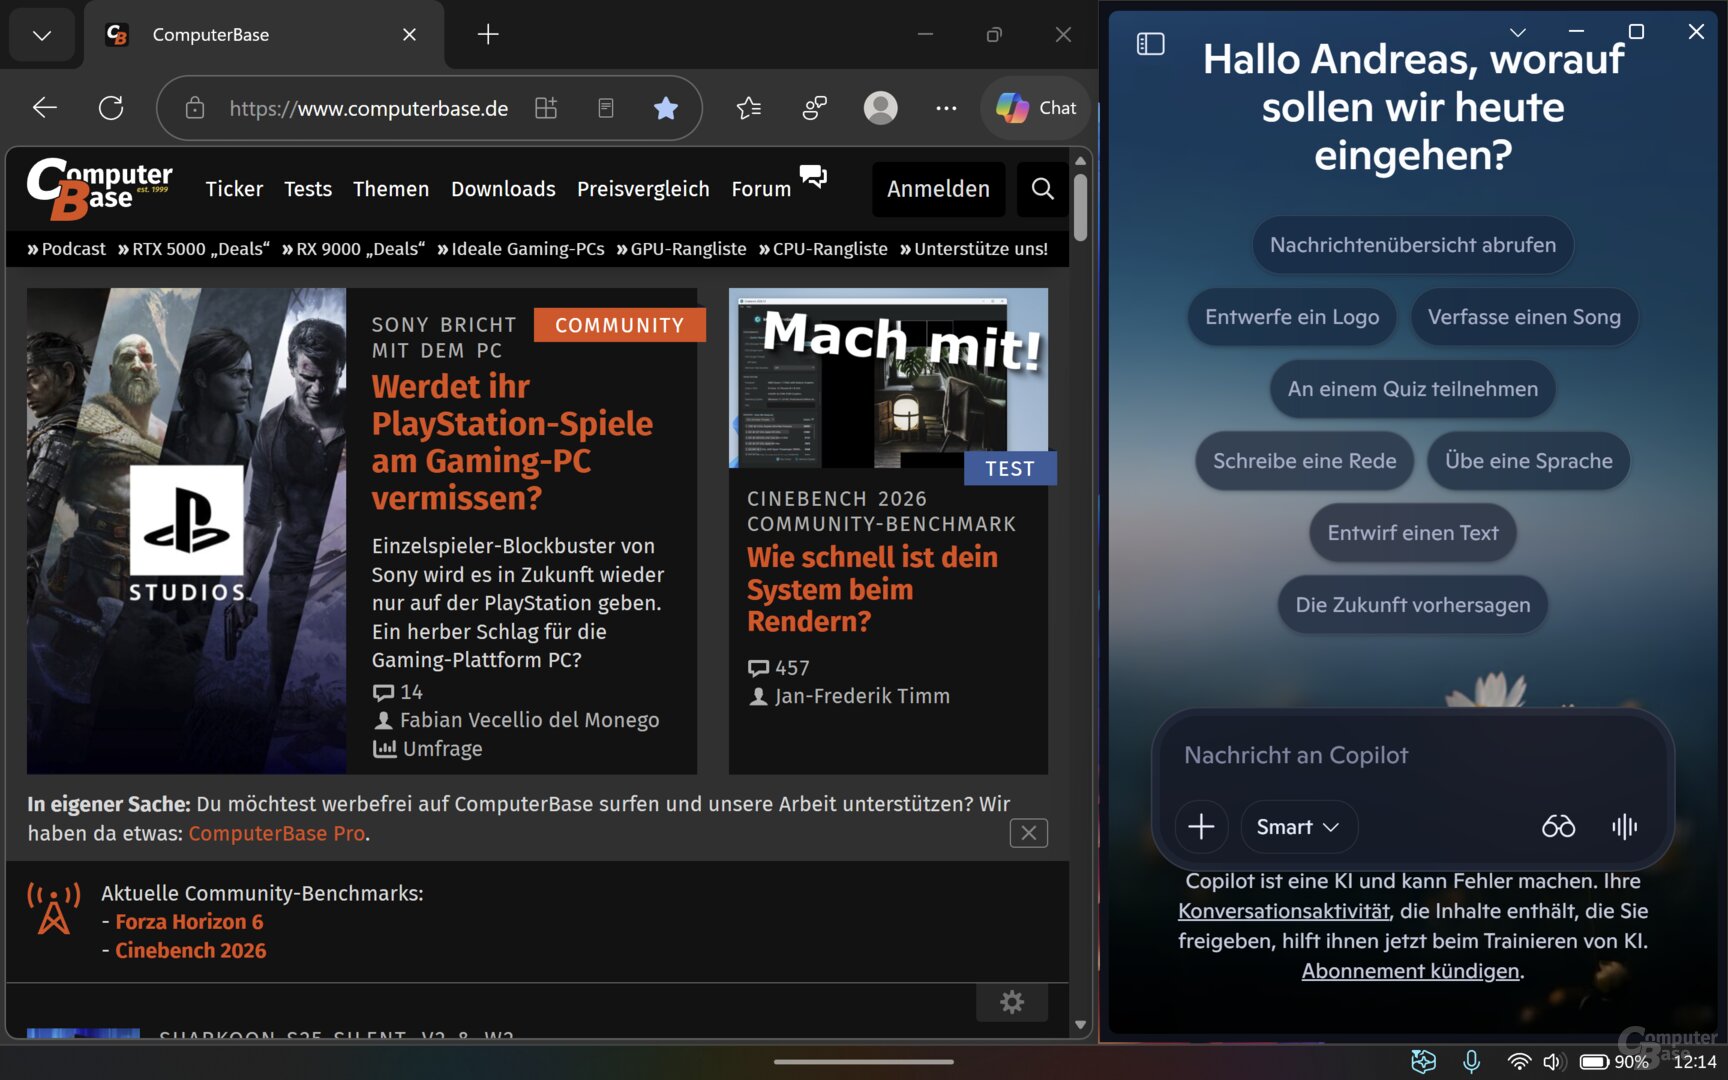
Task: Open the Cinebench Mach mit thumbnail
Action: pos(889,378)
